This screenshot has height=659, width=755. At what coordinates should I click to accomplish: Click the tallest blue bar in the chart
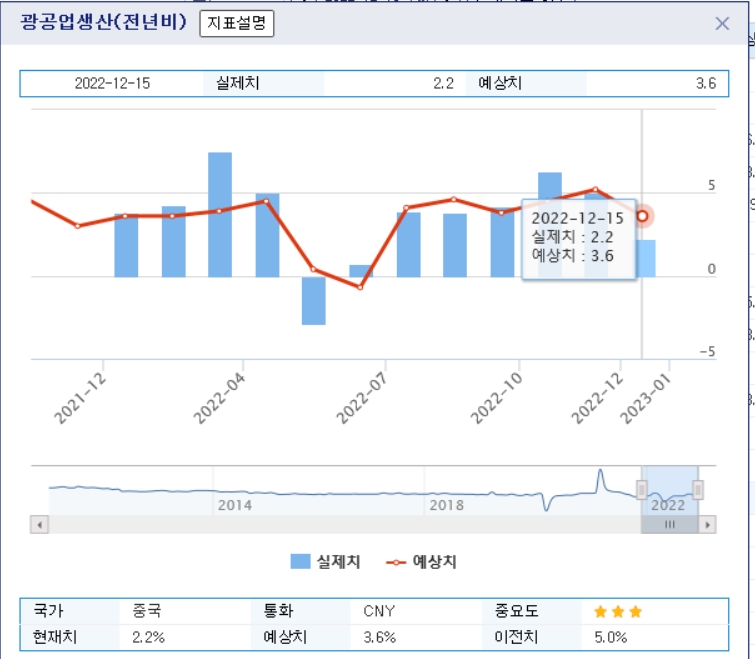220,215
